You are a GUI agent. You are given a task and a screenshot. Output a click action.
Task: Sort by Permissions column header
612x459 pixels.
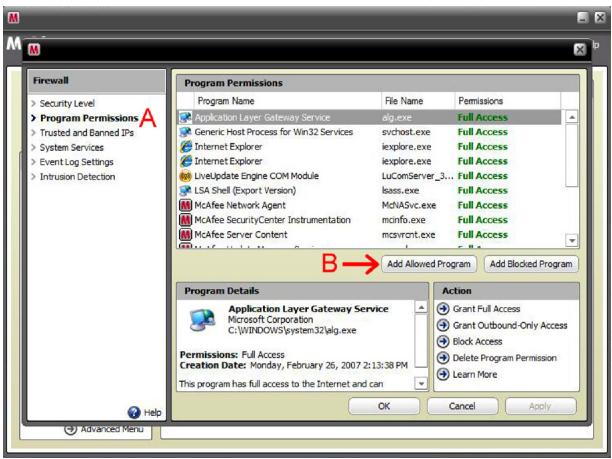(x=508, y=101)
